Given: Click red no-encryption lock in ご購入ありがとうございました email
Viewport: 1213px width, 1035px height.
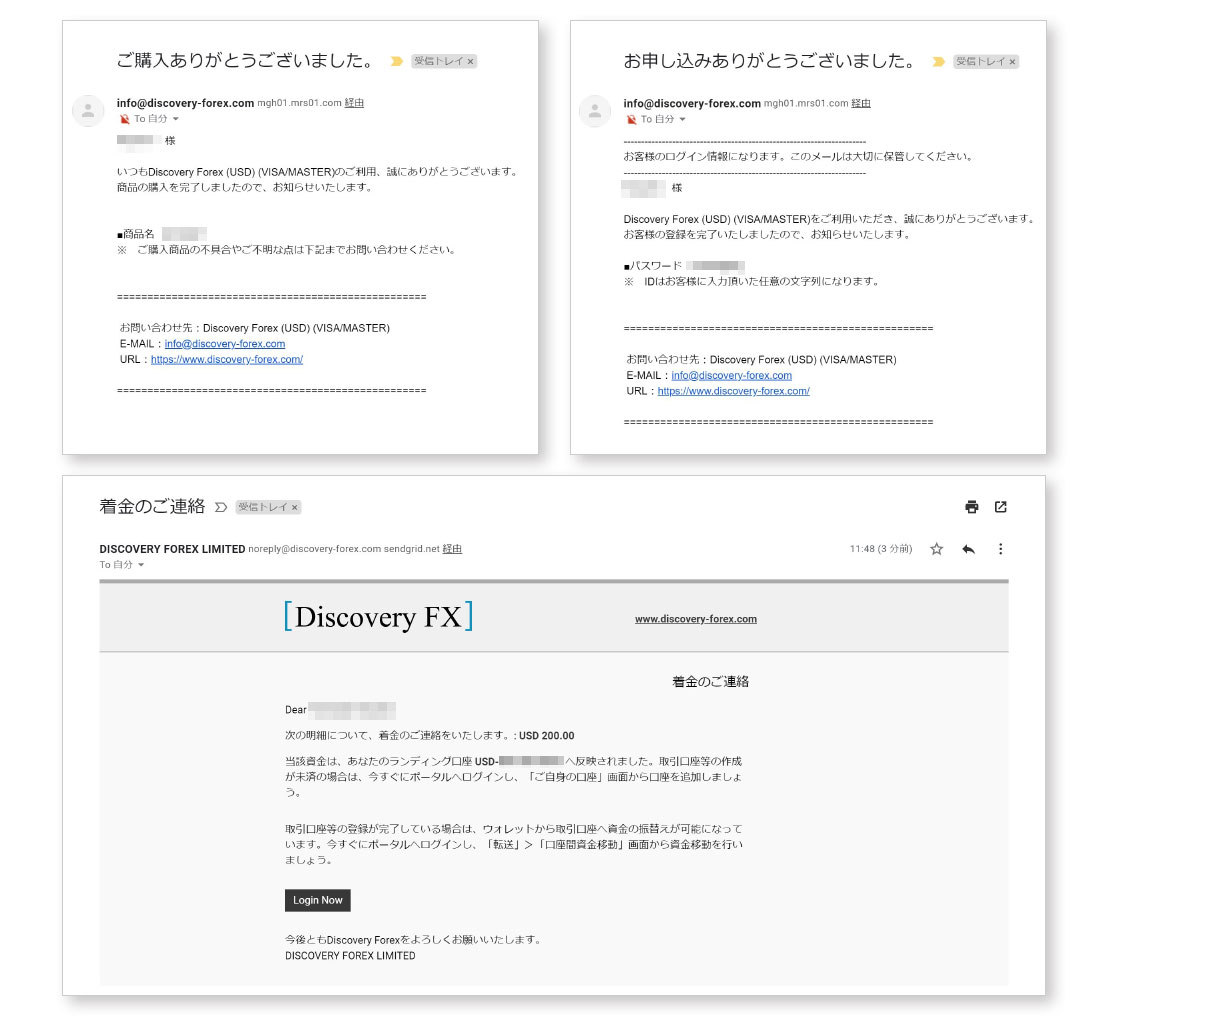Looking at the screenshot, I should pyautogui.click(x=124, y=119).
